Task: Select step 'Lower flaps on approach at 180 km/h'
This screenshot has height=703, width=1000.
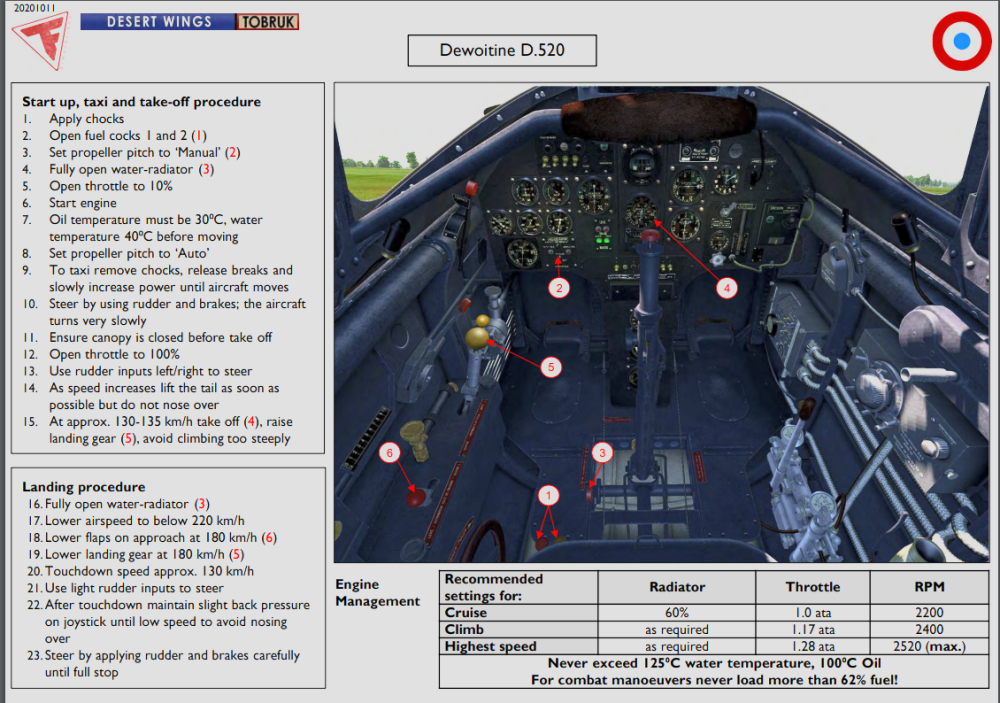Action: 152,538
